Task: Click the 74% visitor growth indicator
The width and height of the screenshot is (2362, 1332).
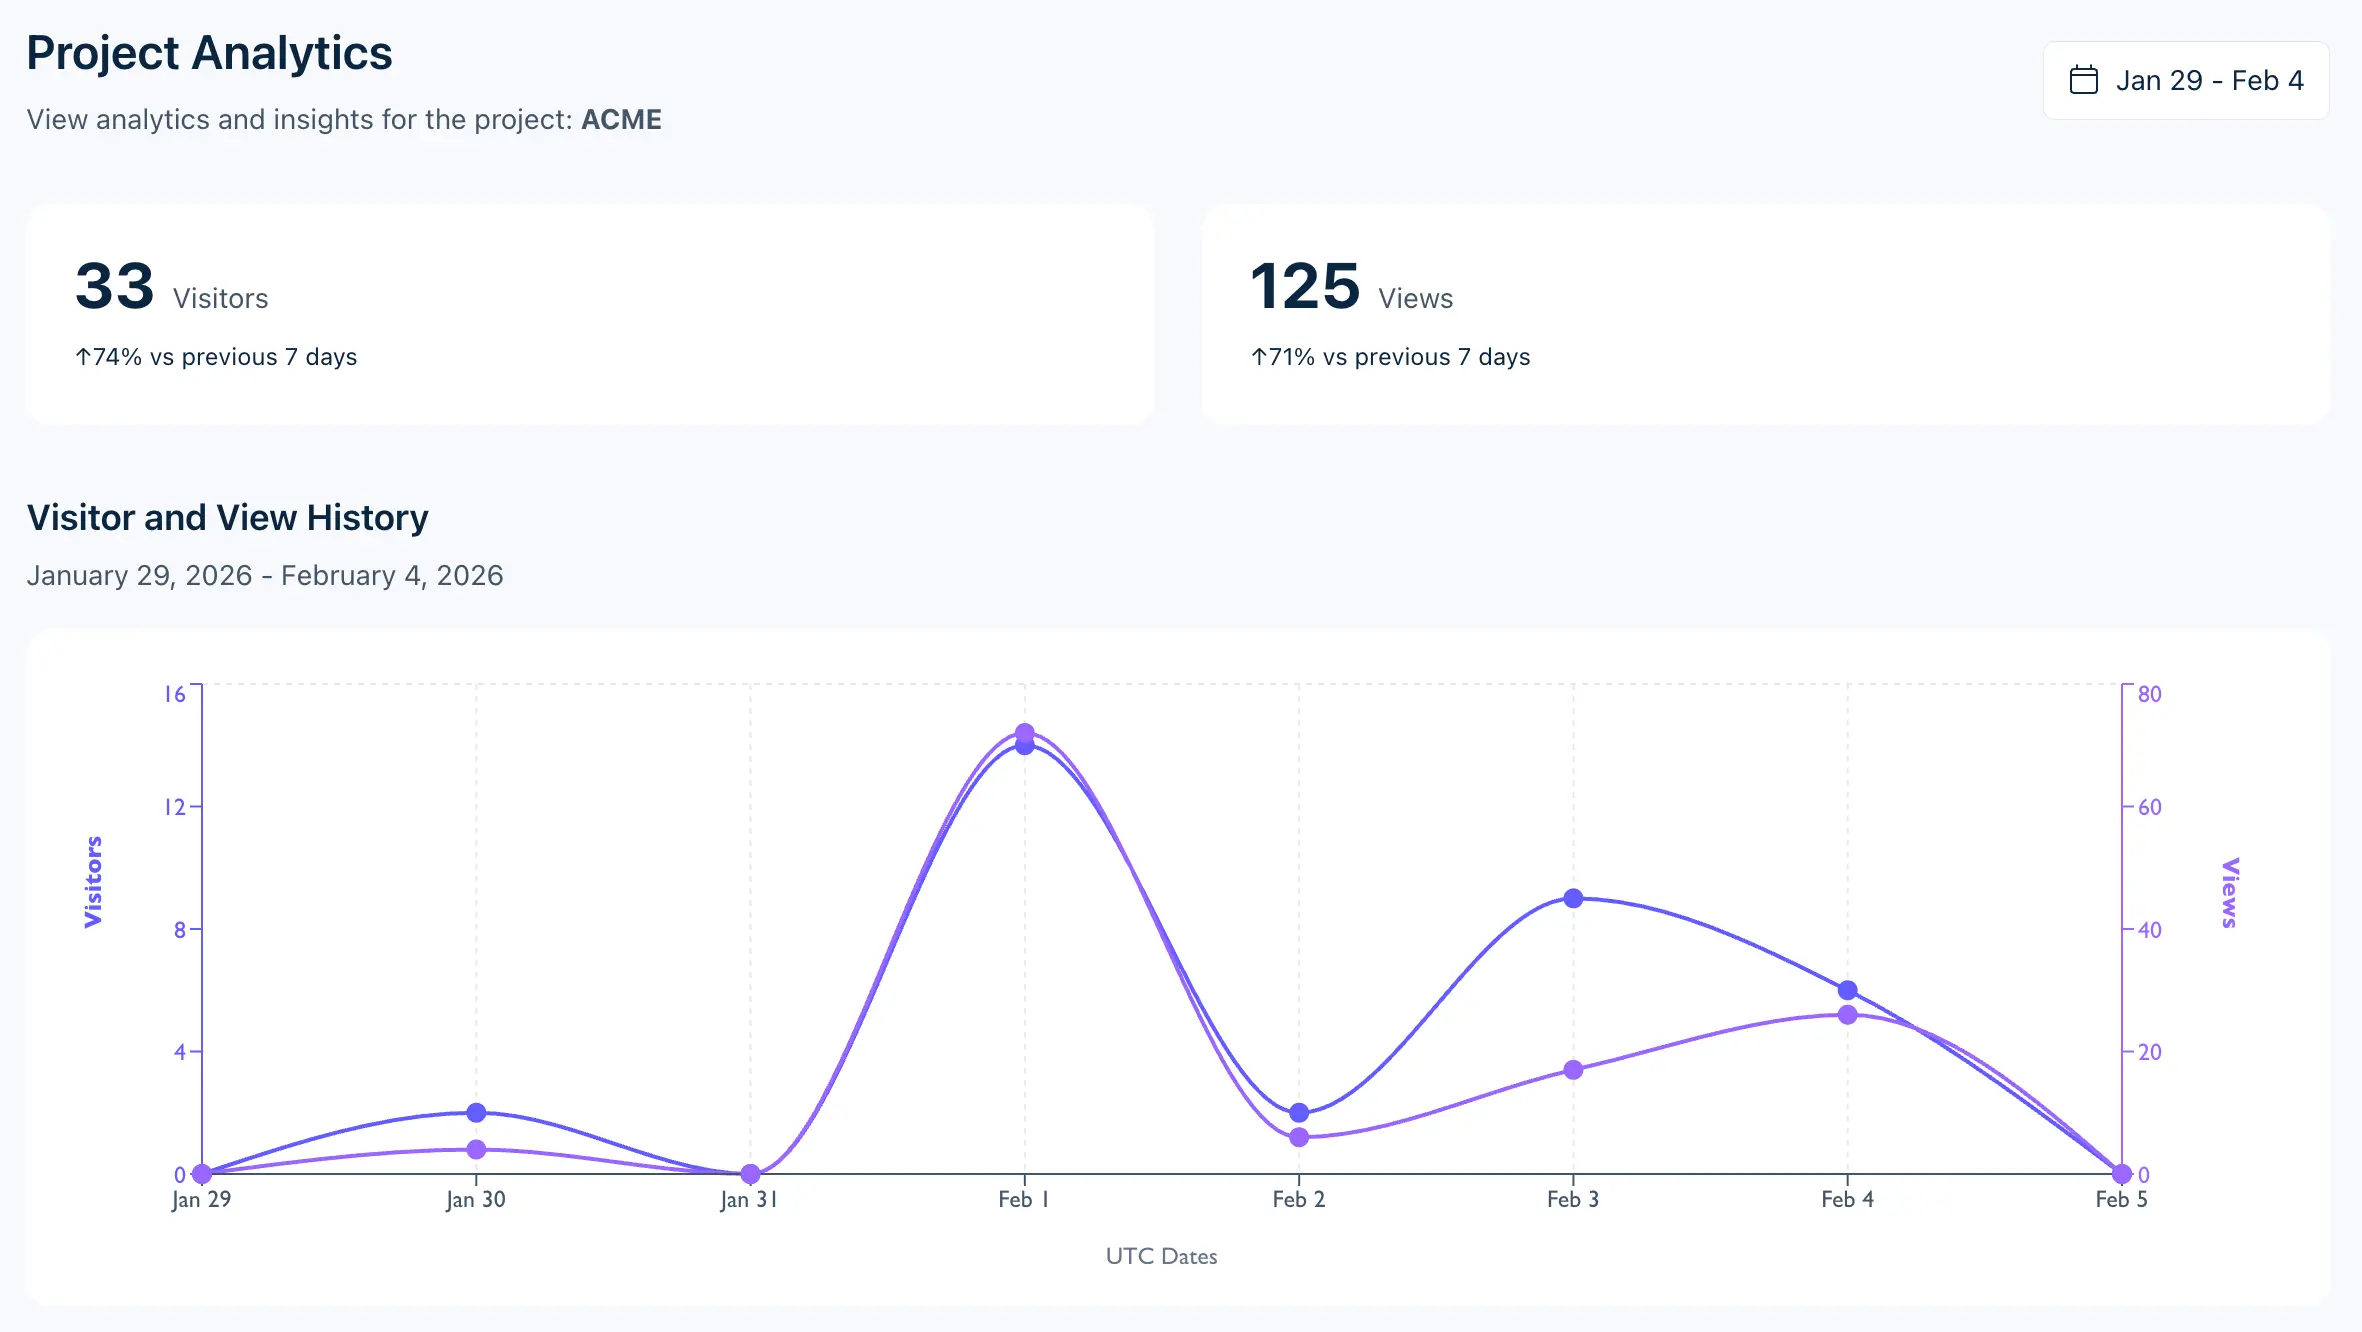Action: (216, 356)
